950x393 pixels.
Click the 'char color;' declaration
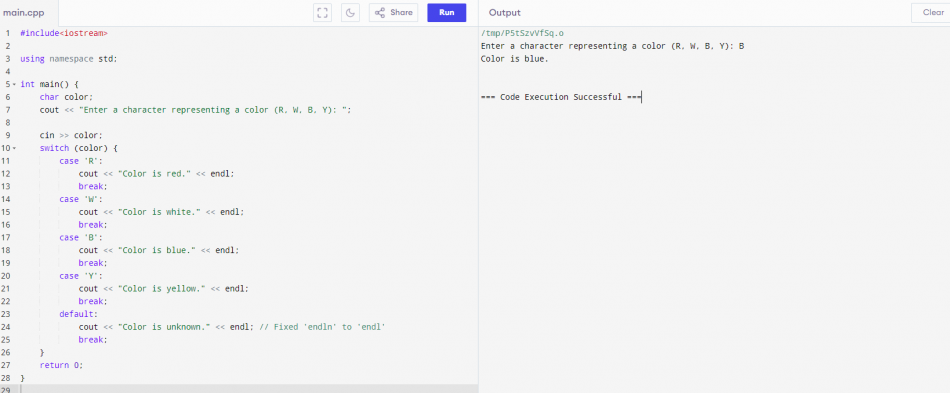(x=67, y=97)
